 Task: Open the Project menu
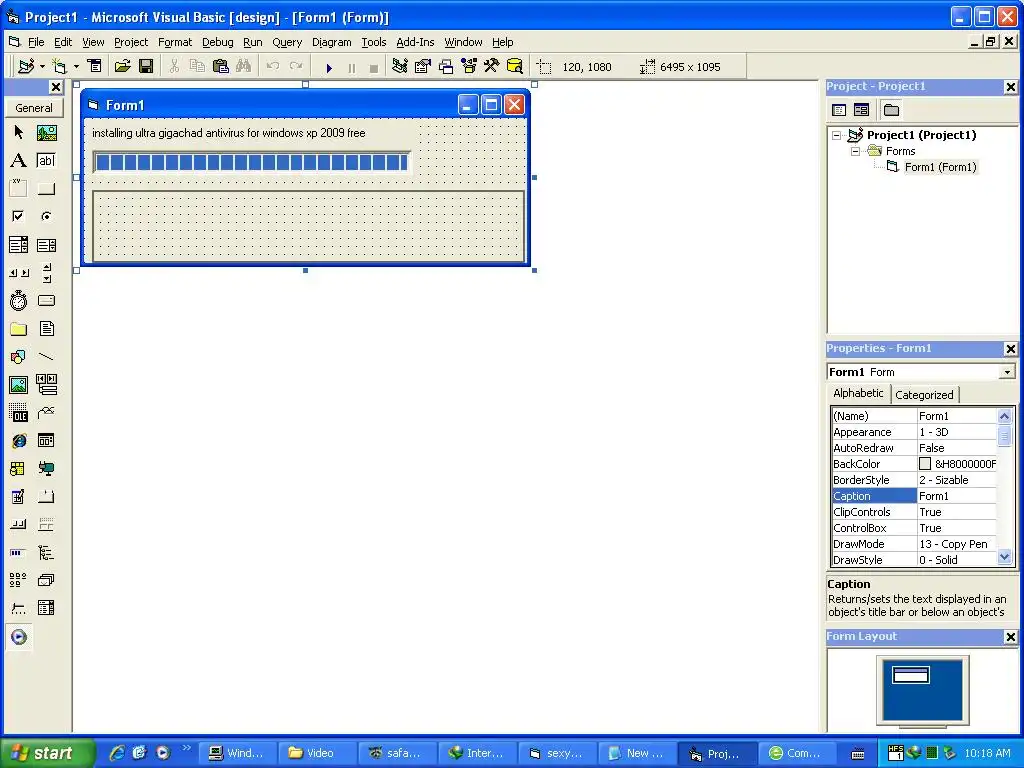coord(131,42)
